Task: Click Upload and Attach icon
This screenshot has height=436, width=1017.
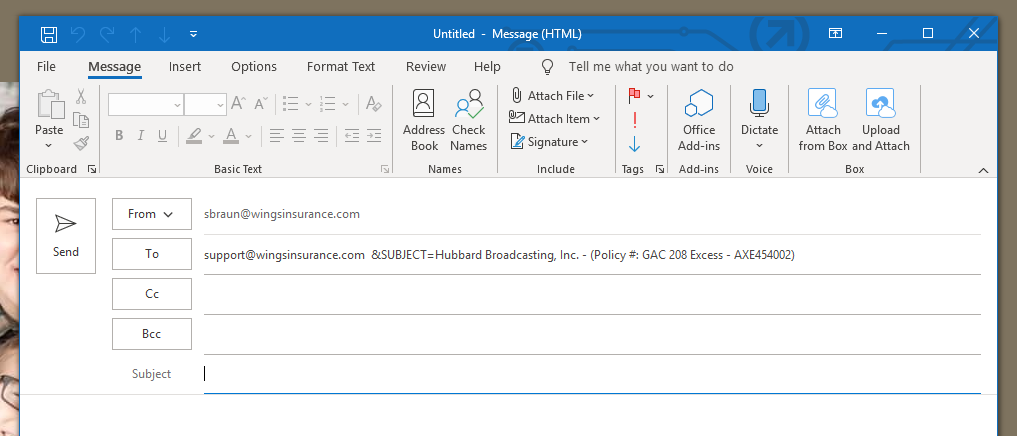Action: [x=880, y=120]
